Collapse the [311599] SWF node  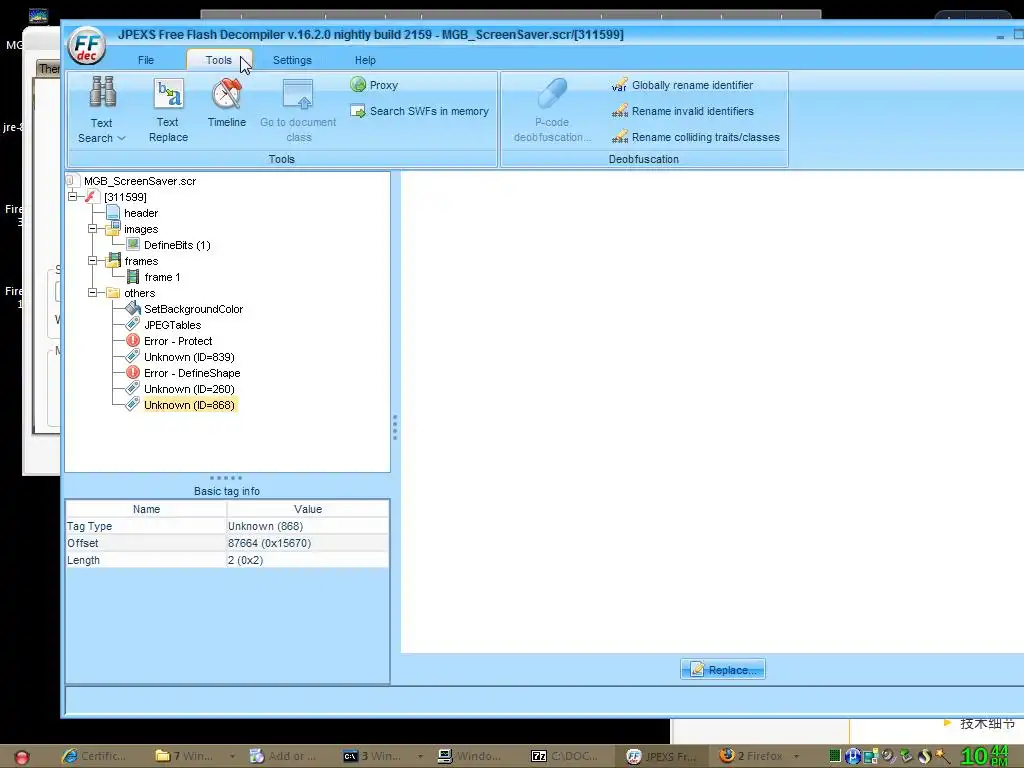pyautogui.click(x=72, y=197)
